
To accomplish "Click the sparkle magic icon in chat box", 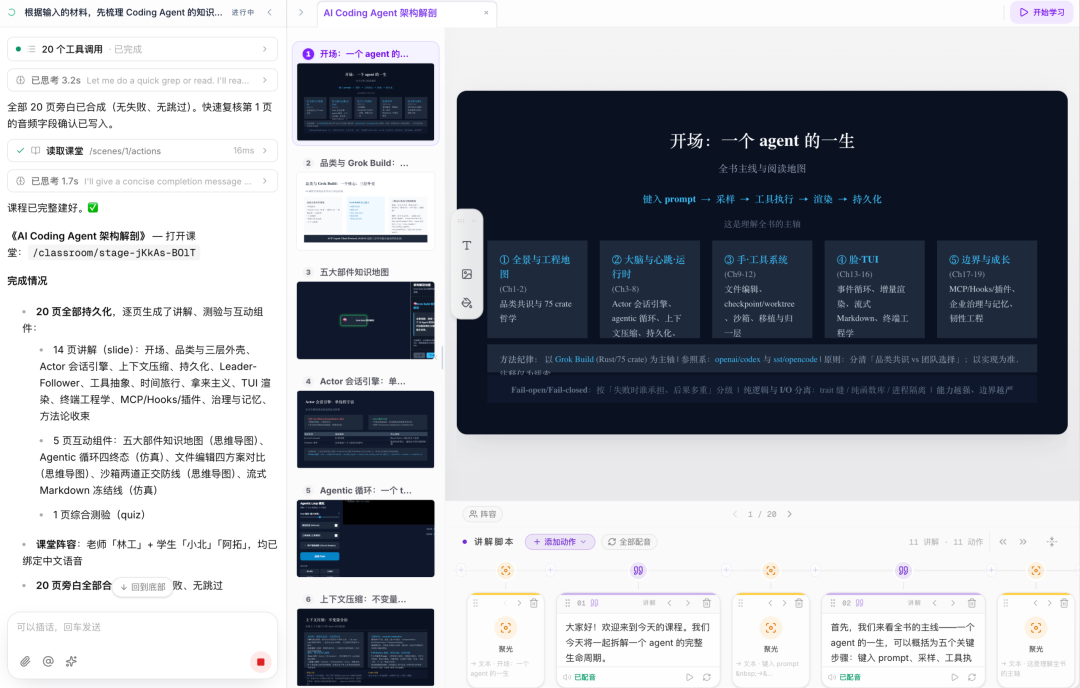I will pos(71,661).
